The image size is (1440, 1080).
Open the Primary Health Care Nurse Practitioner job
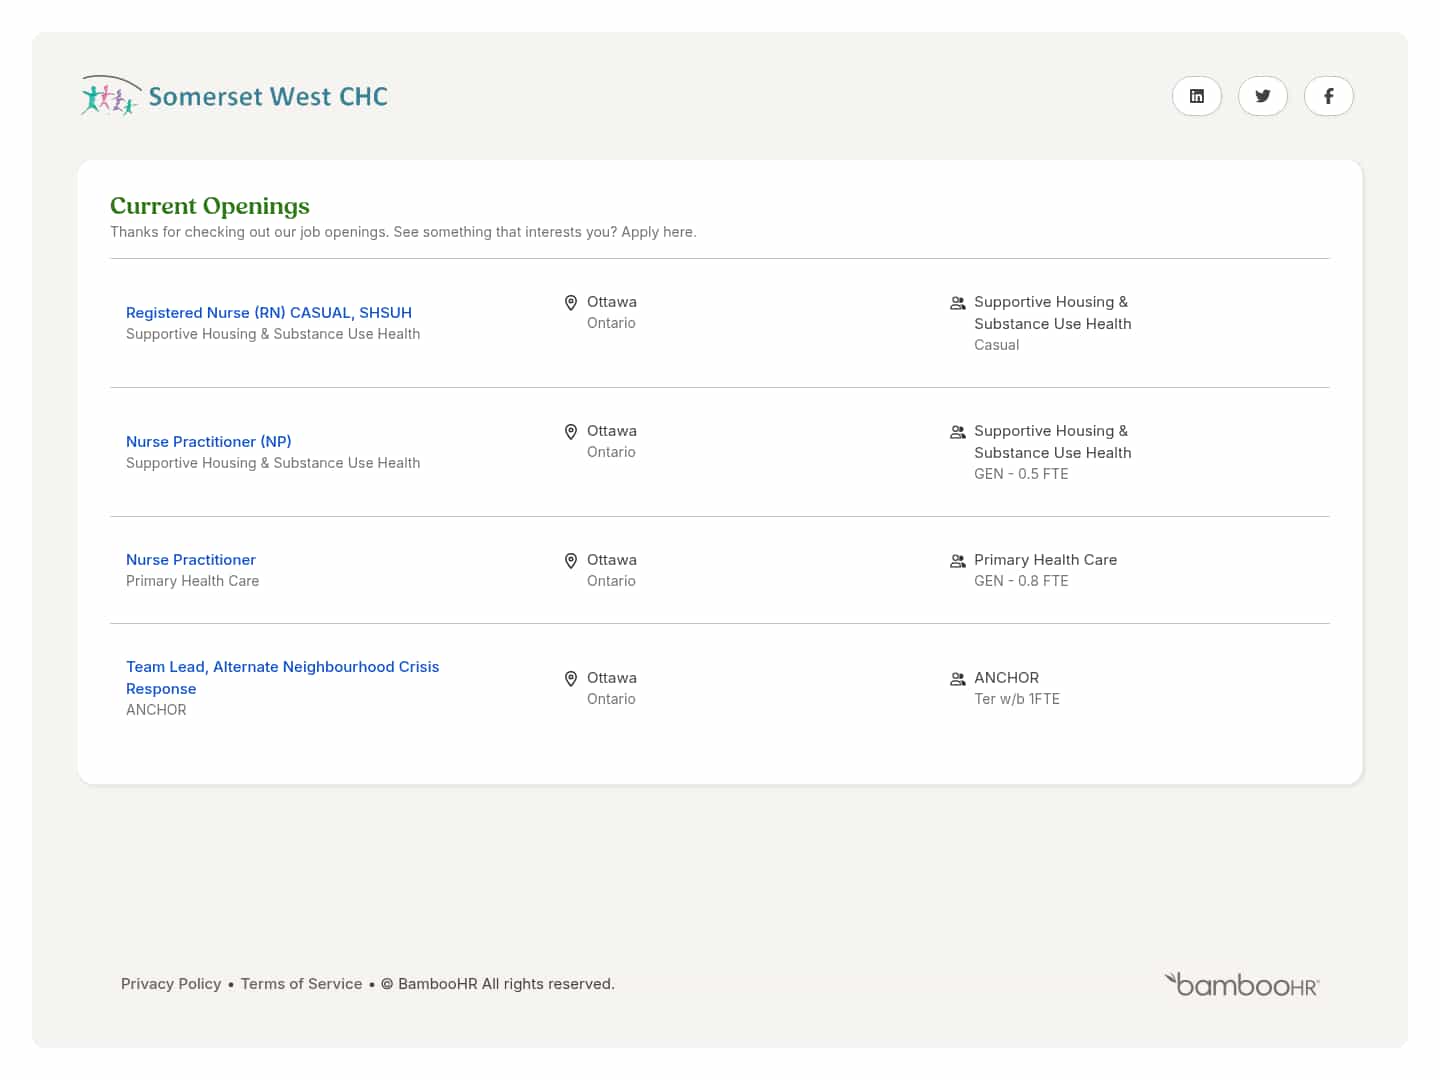coord(191,560)
